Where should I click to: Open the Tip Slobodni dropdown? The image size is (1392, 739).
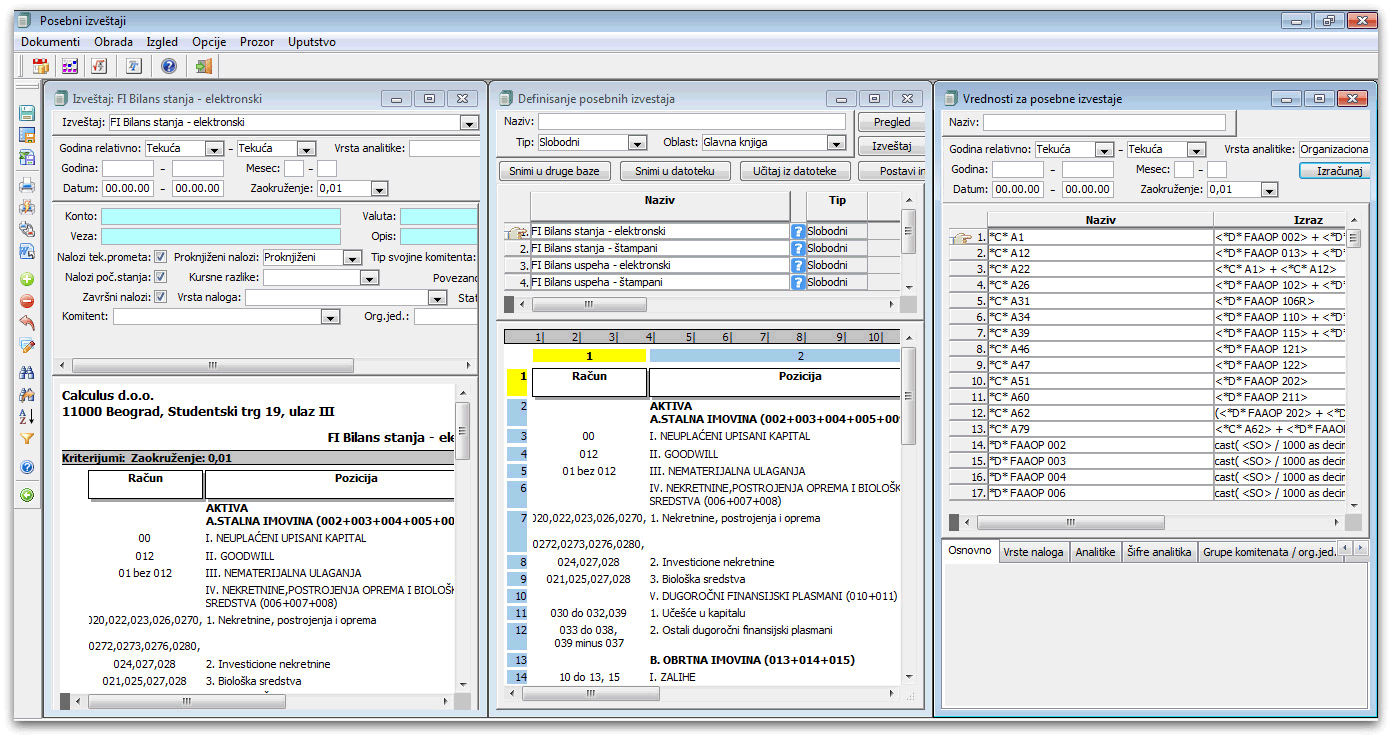tap(636, 143)
